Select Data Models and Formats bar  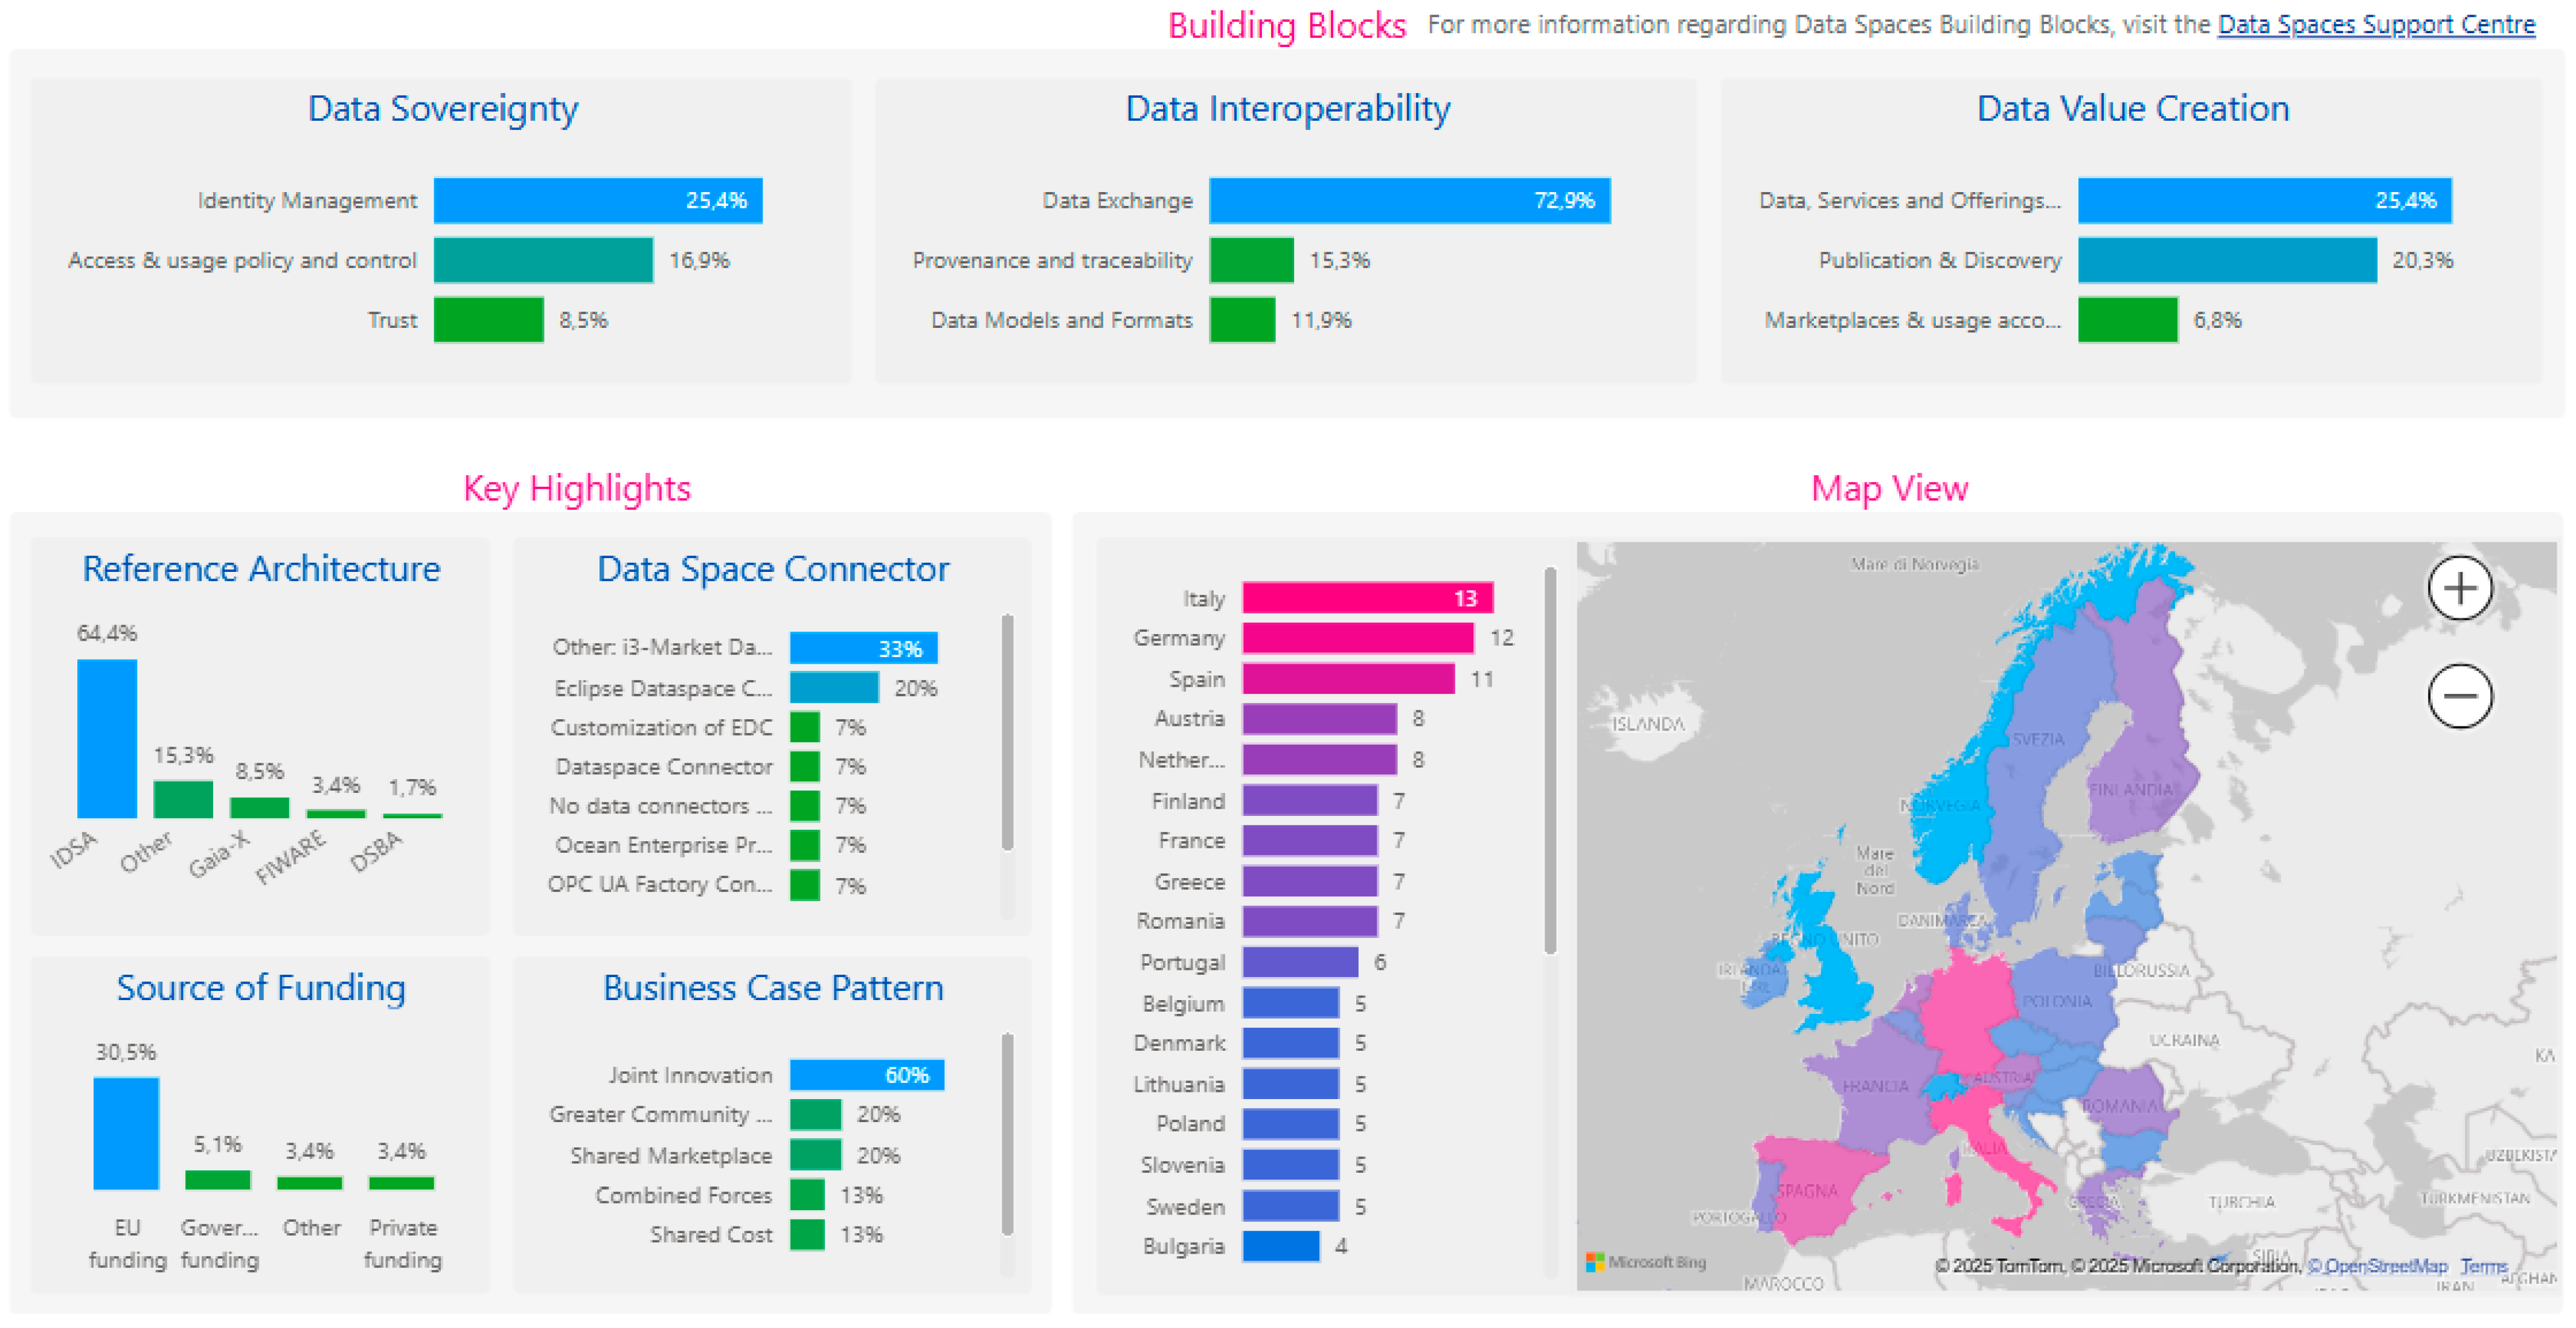1243,320
